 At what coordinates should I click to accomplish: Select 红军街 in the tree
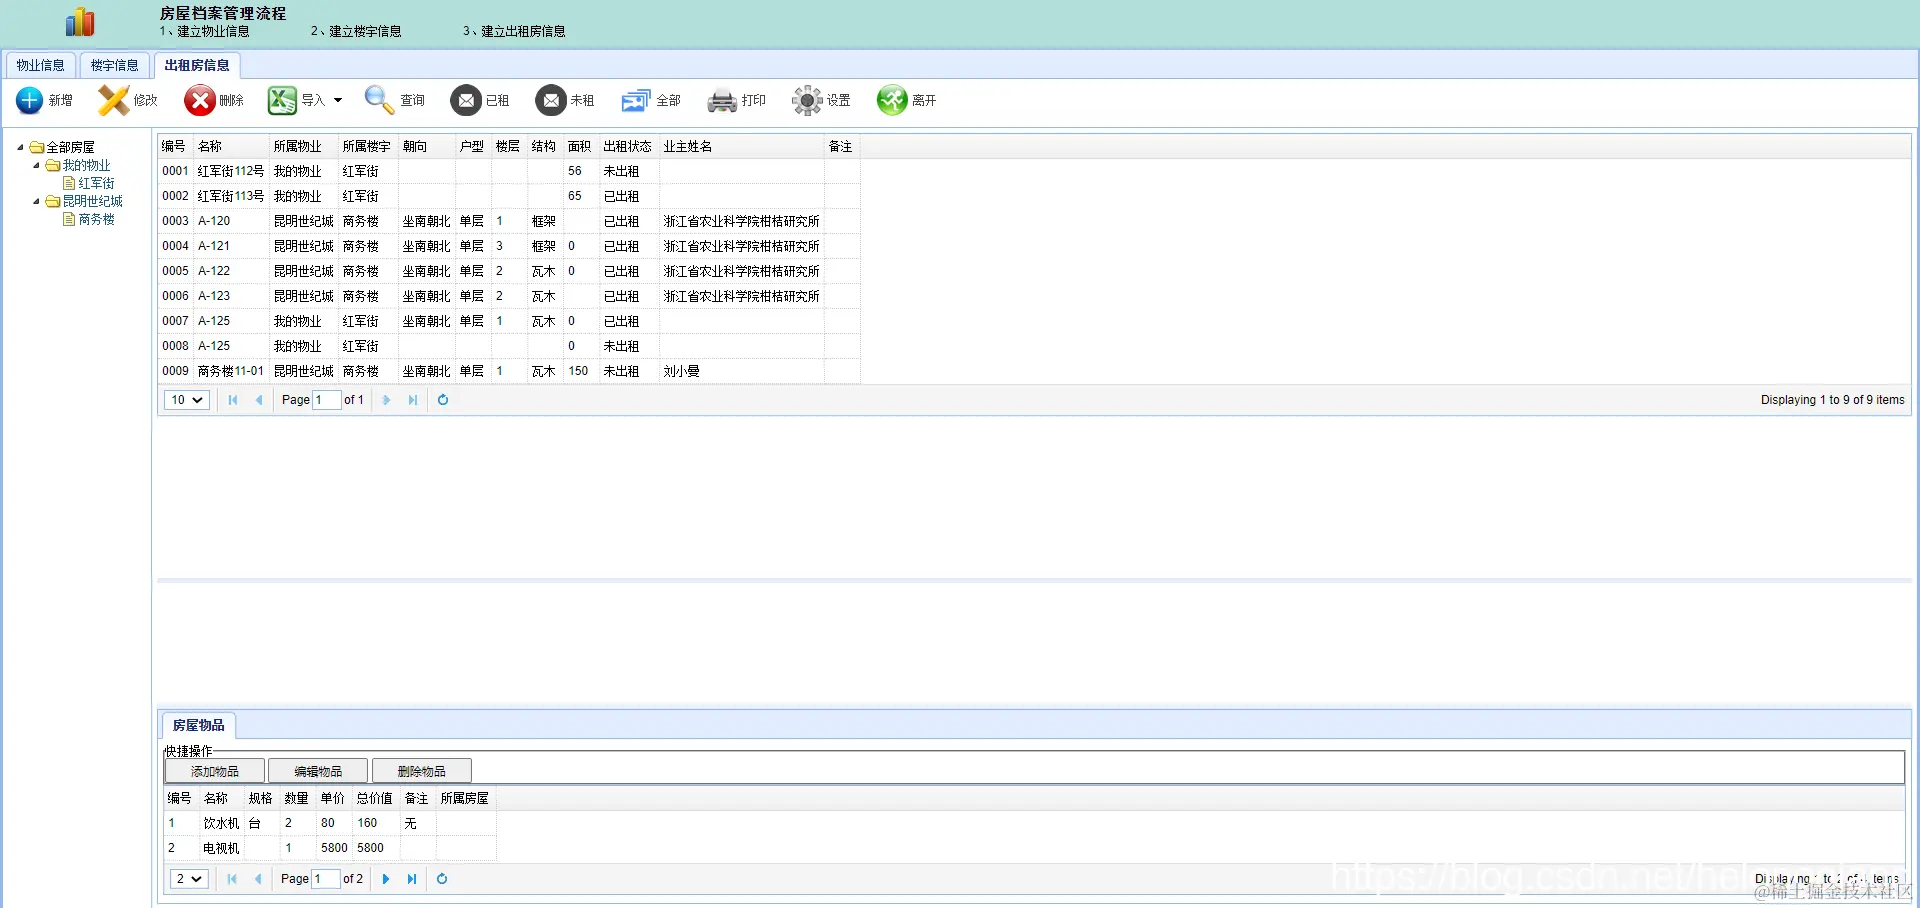tap(97, 183)
